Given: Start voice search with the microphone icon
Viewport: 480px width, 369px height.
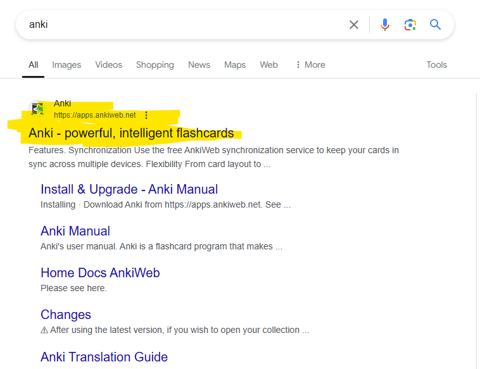Looking at the screenshot, I should [x=385, y=25].
